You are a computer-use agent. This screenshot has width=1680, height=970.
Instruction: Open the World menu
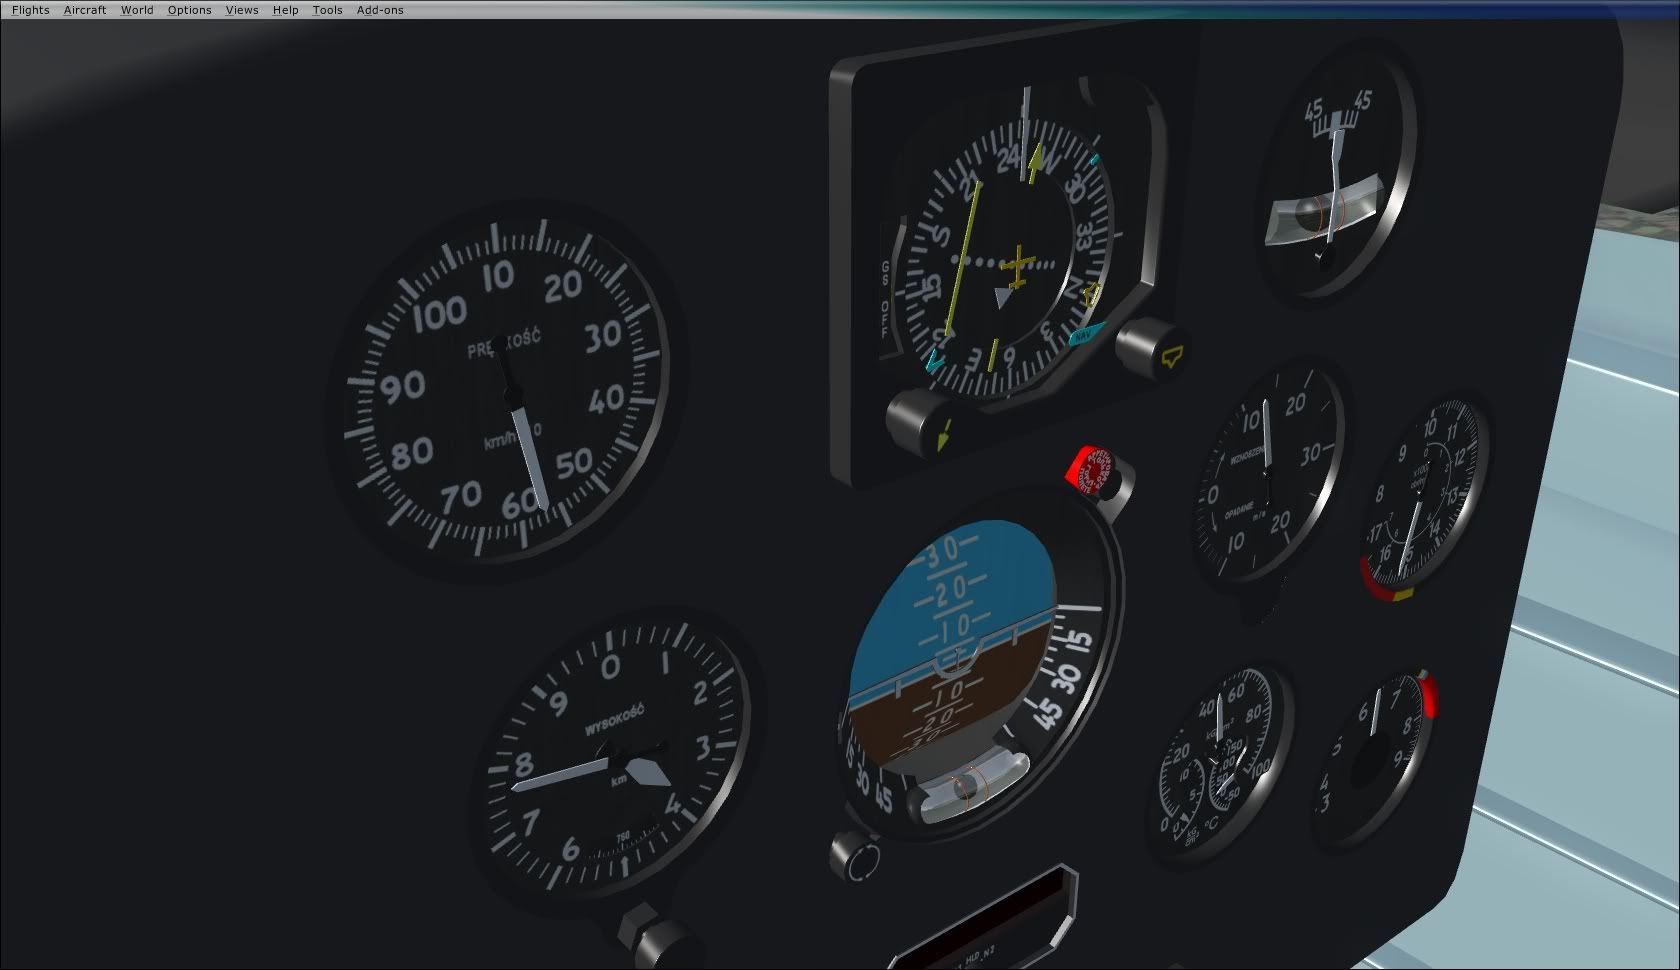click(x=137, y=10)
